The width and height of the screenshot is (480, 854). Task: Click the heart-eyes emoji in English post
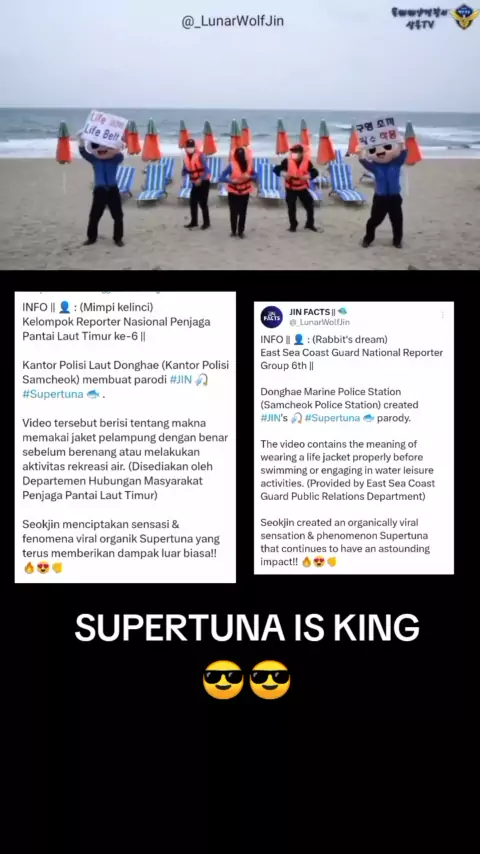[319, 562]
